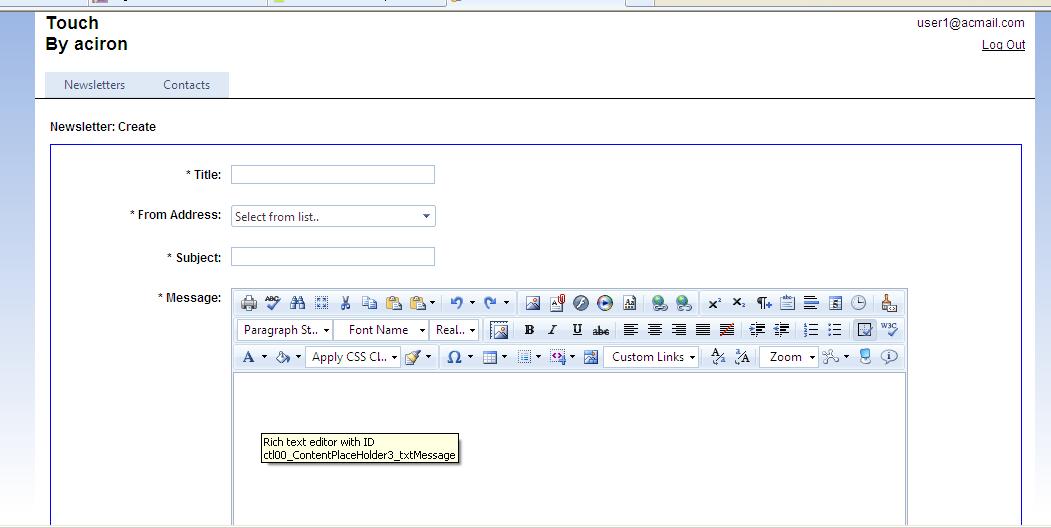1051x528 pixels.
Task: Toggle underline formatting
Action: tap(576, 330)
